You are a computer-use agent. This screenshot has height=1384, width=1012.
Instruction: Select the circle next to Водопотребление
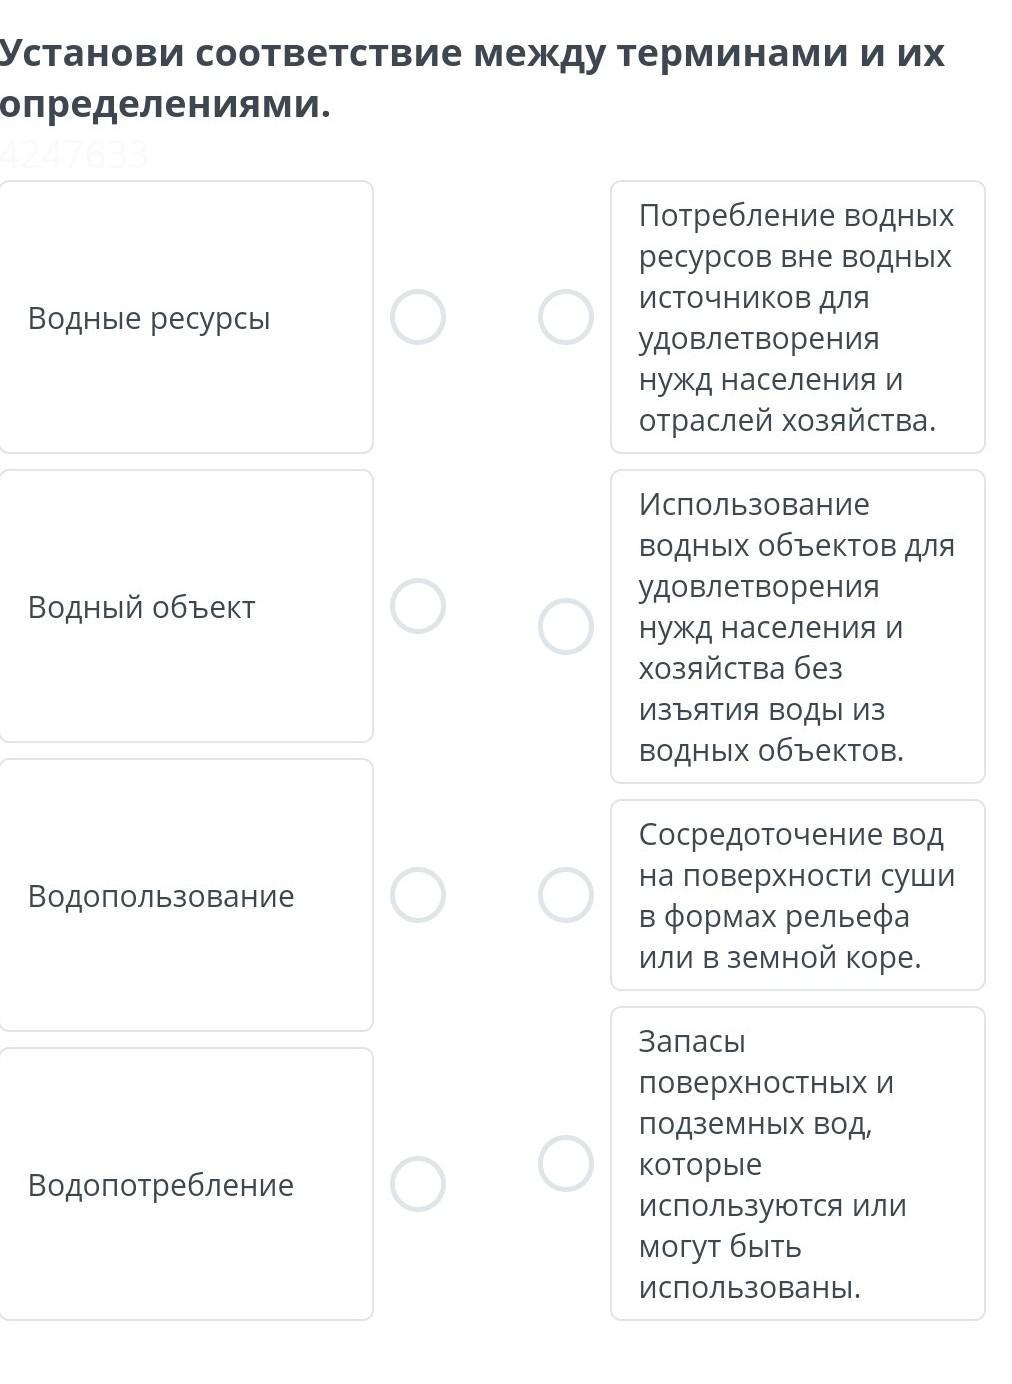coord(417,1184)
